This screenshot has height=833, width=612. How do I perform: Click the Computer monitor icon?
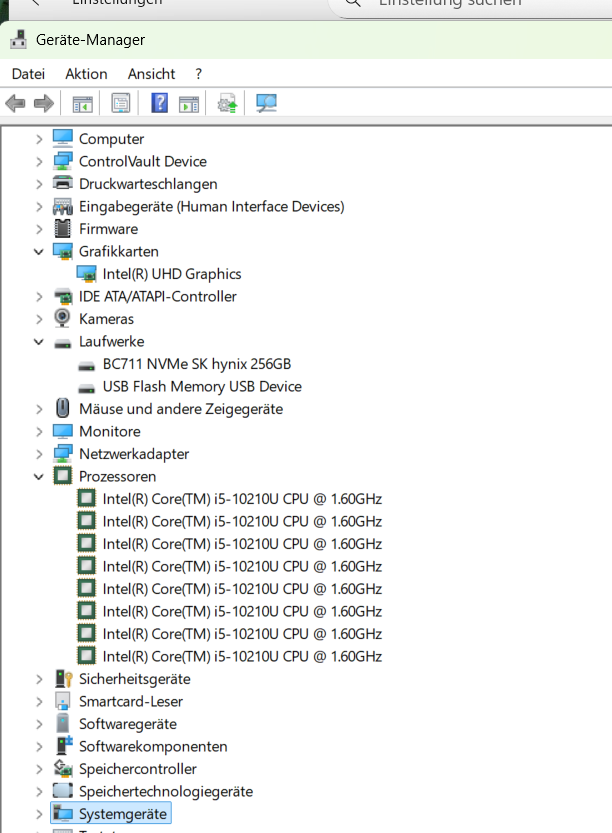click(63, 138)
